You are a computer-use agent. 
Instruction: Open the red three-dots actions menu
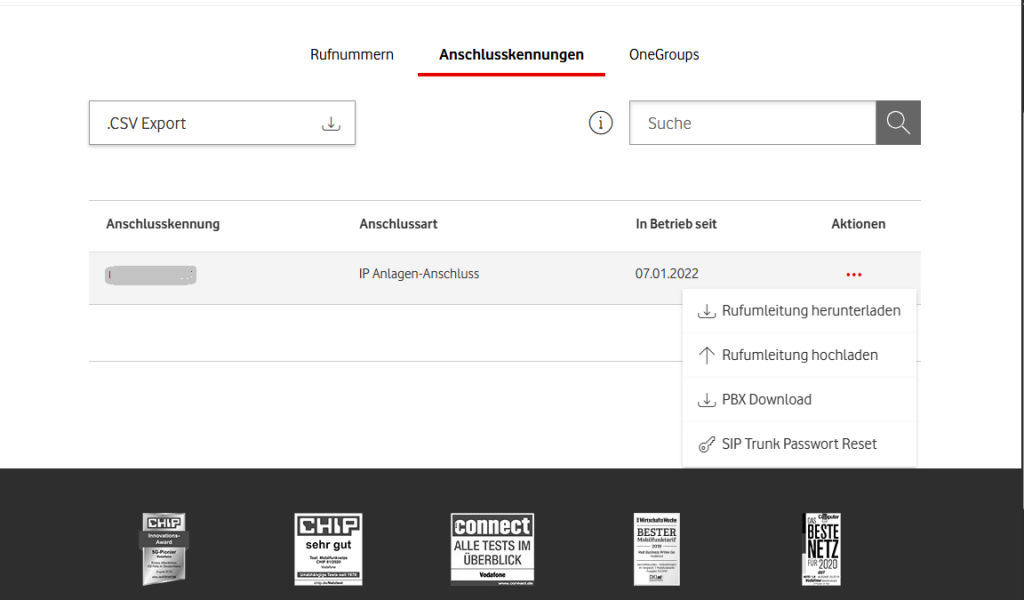[x=854, y=275]
